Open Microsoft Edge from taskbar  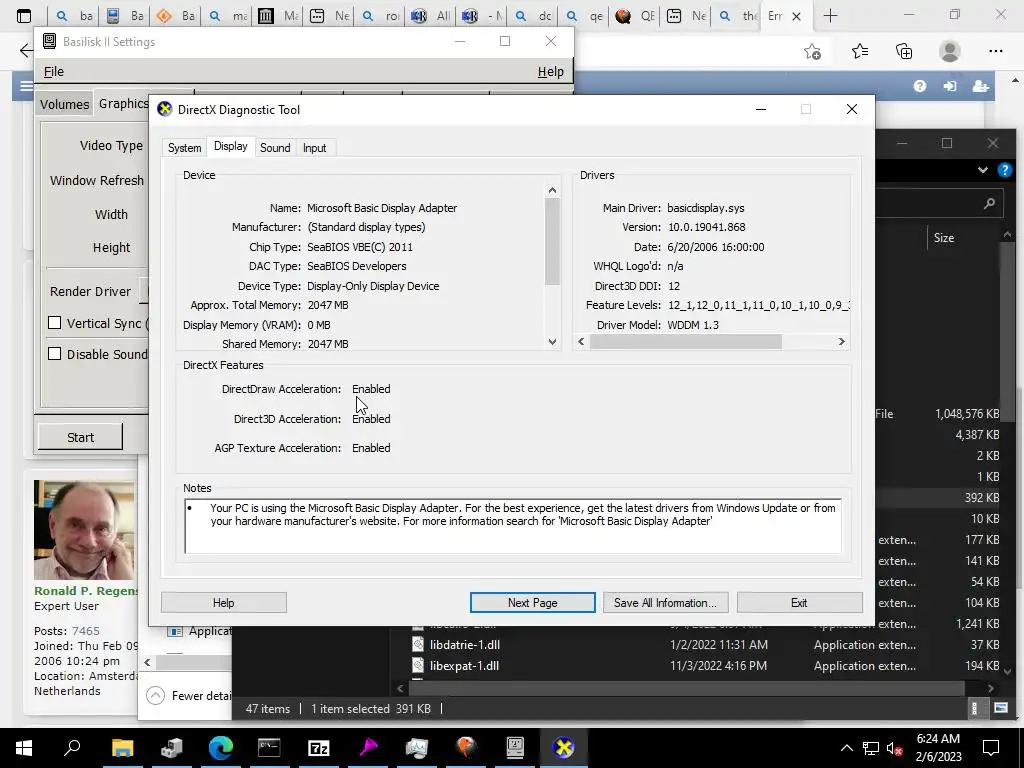221,748
